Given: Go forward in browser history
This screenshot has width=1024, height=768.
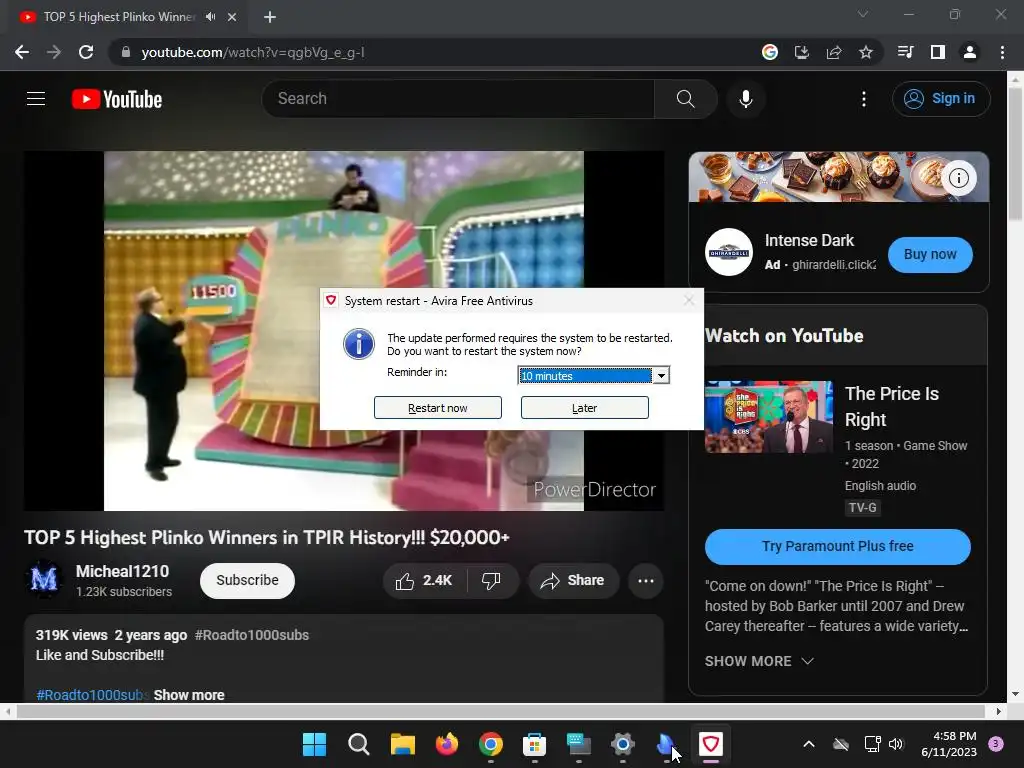Looking at the screenshot, I should coord(54,52).
